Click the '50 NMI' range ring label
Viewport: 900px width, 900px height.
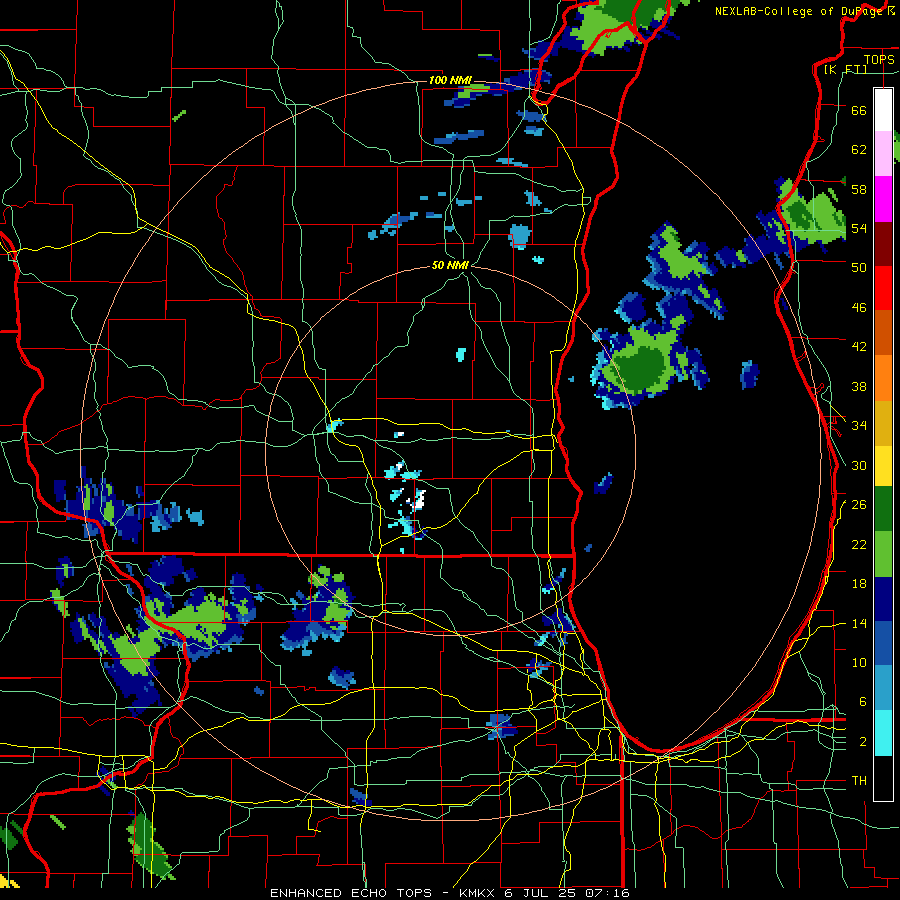(451, 265)
